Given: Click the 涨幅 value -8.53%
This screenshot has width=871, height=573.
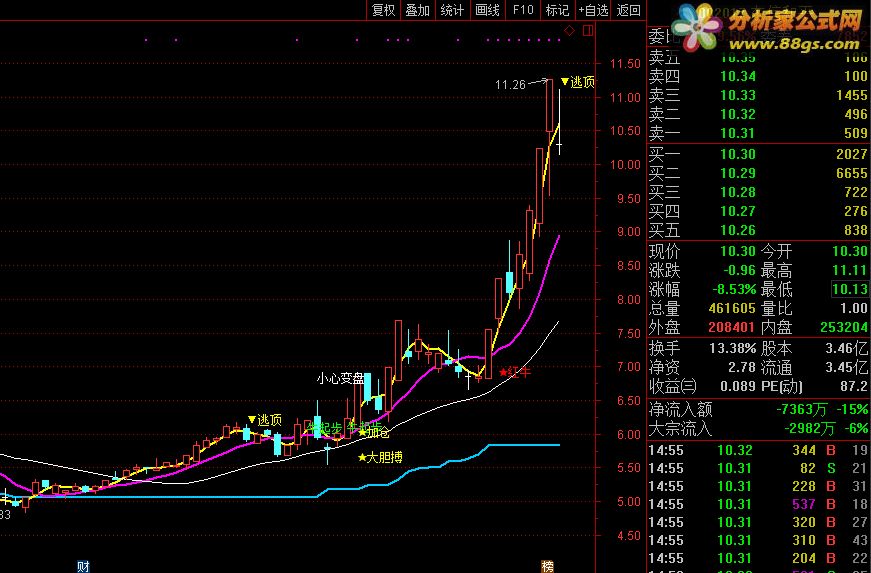Looking at the screenshot, I should (x=734, y=289).
